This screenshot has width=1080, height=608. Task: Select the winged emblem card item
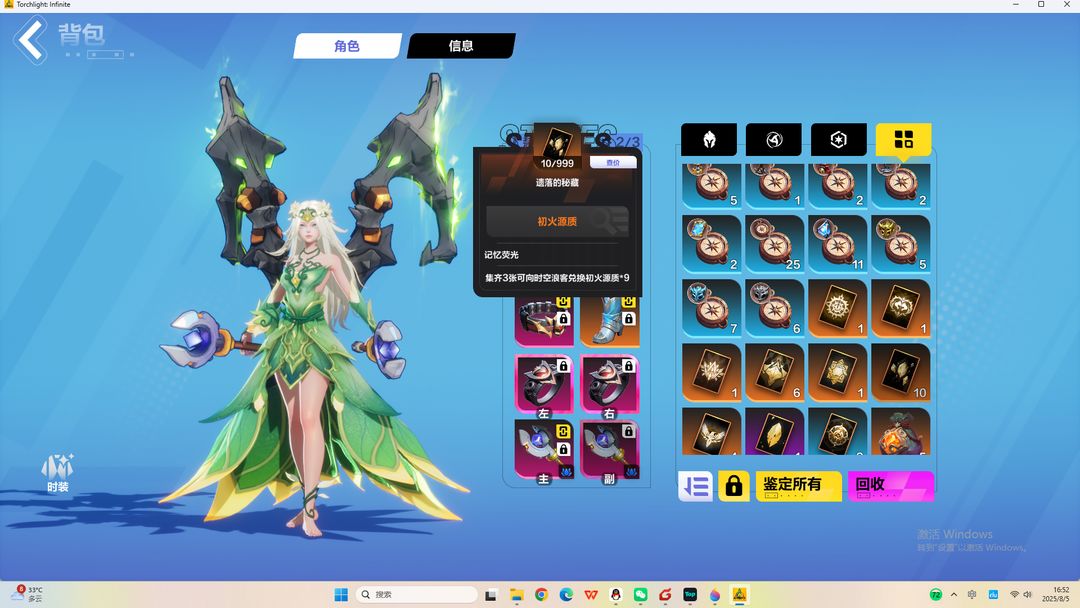(712, 431)
